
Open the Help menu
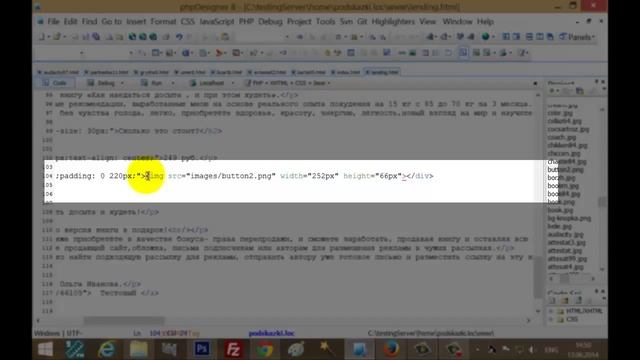(485, 22)
